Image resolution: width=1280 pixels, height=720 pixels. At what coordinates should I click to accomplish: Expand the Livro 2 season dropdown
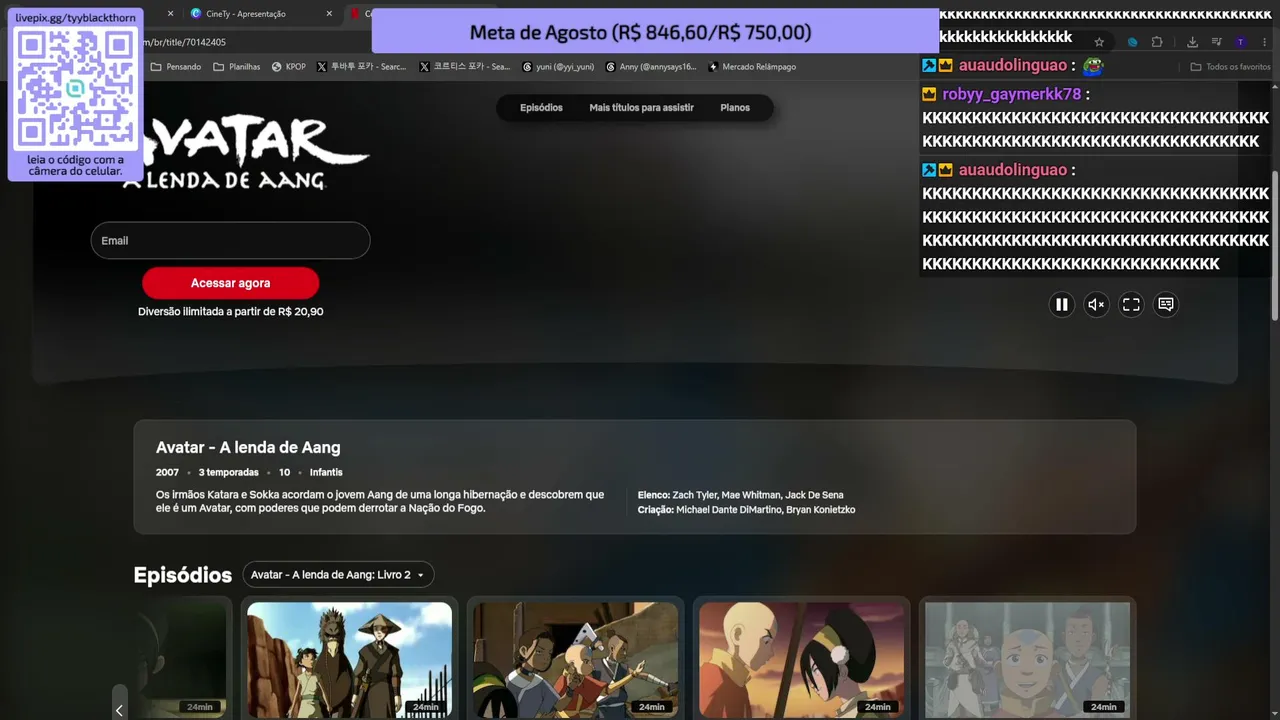338,575
